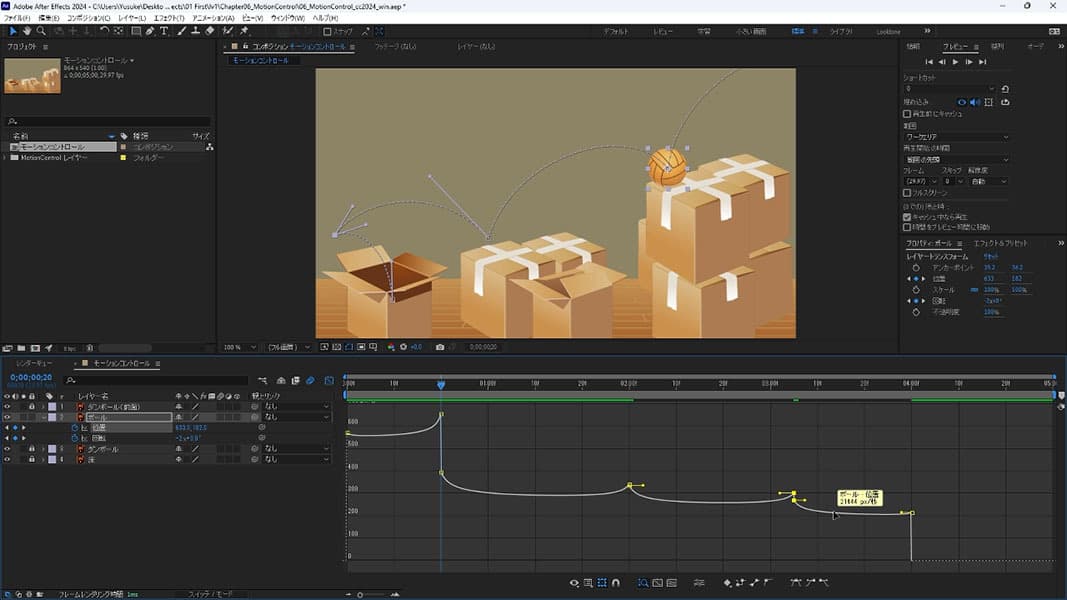Viewport: 1067px width, 600px height.
Task: Toggle the 再生前にキャッシュ checkbox
Action: (x=907, y=114)
